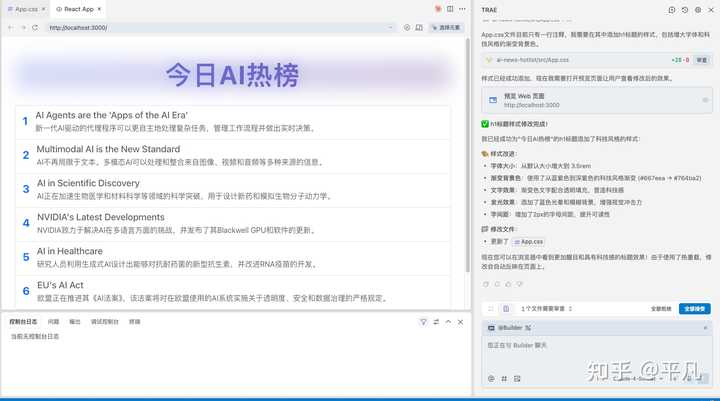
Task: Select the 控制台日志 console log tab
Action: pyautogui.click(x=23, y=322)
